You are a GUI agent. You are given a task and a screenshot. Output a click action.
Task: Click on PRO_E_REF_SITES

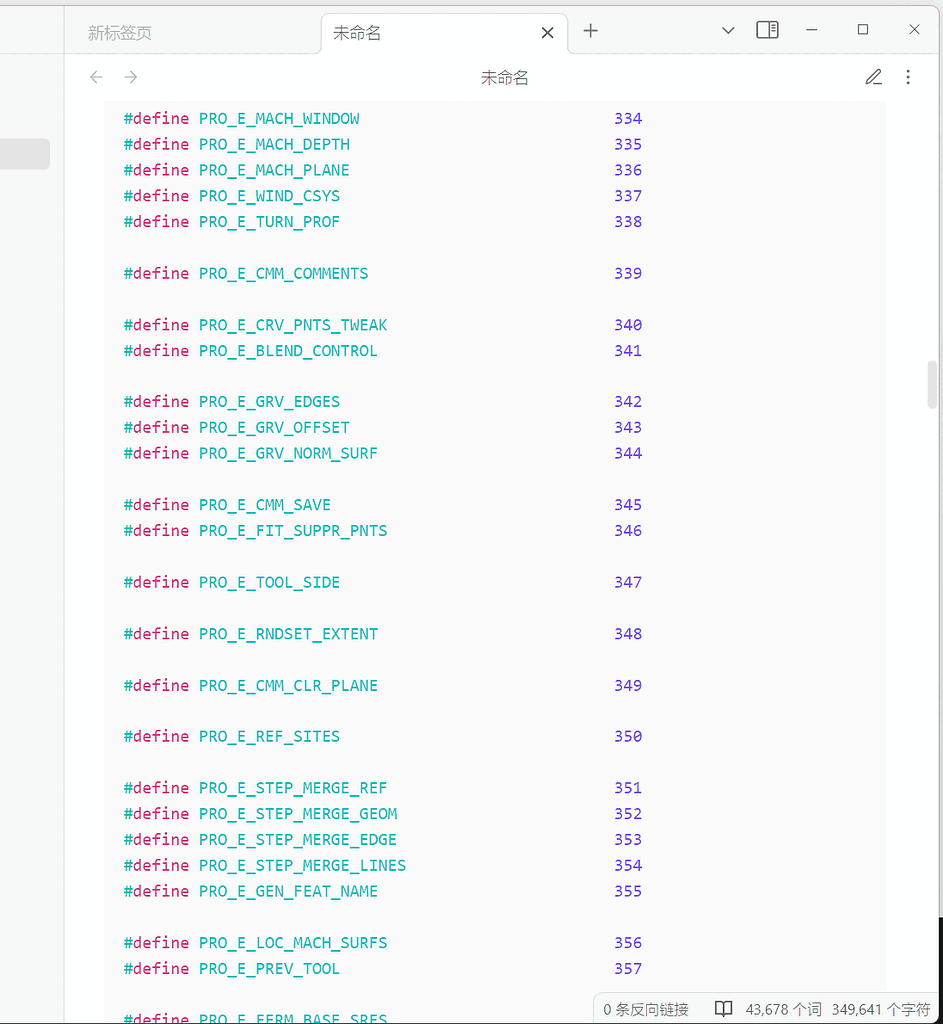tap(269, 737)
